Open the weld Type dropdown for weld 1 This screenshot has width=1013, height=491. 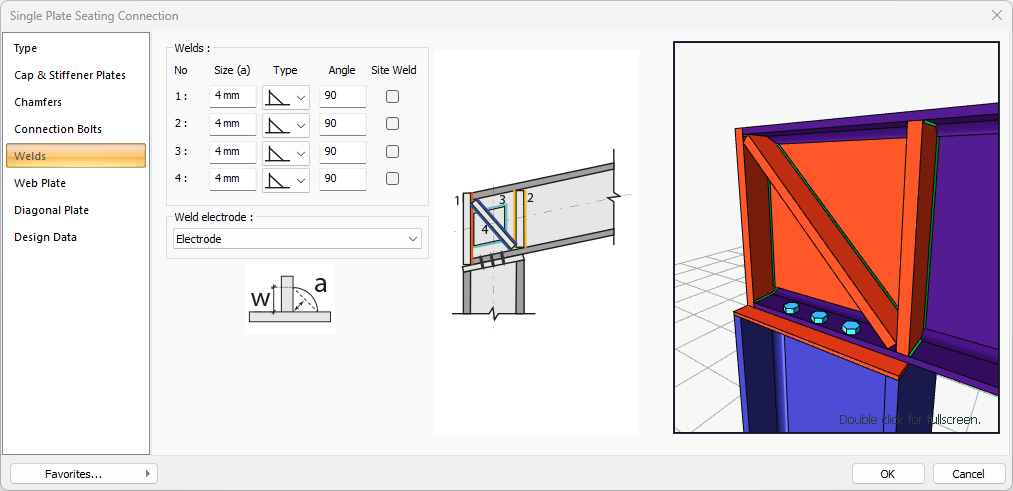tap(286, 97)
